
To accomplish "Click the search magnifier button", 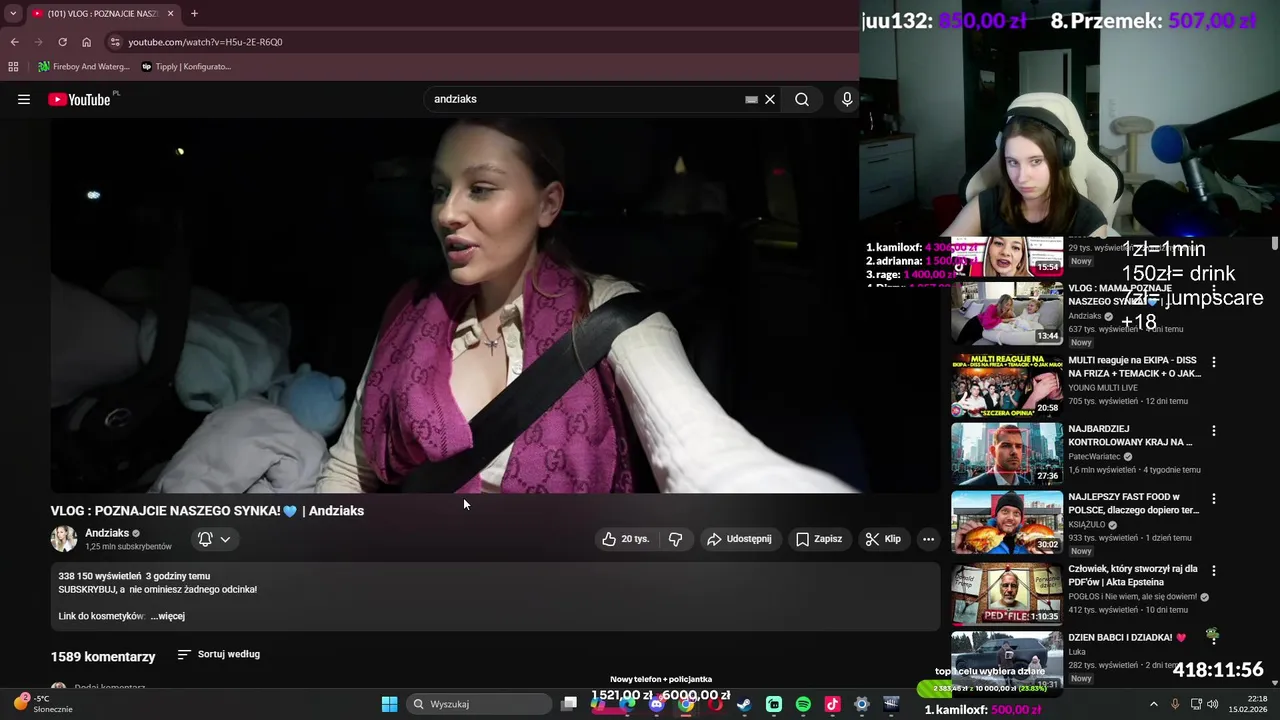I will (802, 99).
